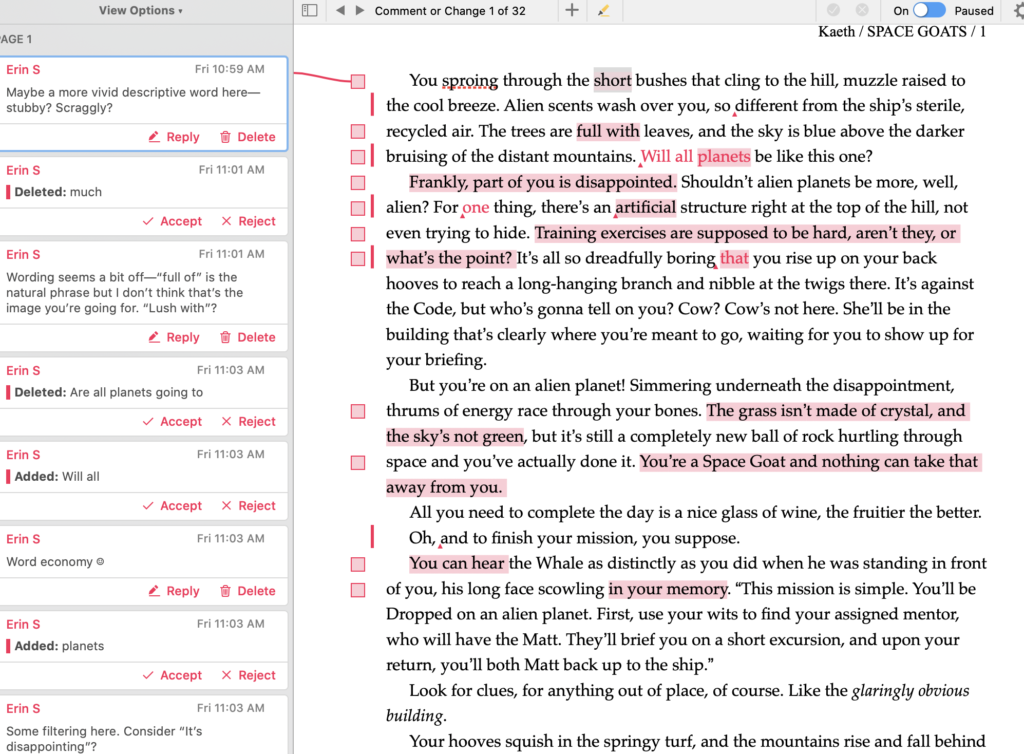Delete the 'Word economy' comment

point(248,591)
